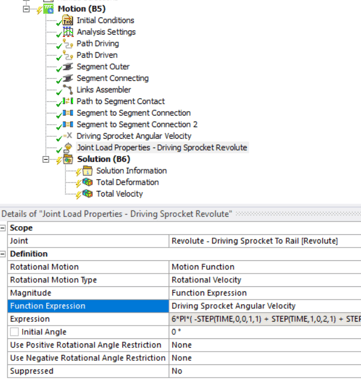Click the highlighted Function Expression property label
The width and height of the screenshot is (361, 388).
click(88, 306)
